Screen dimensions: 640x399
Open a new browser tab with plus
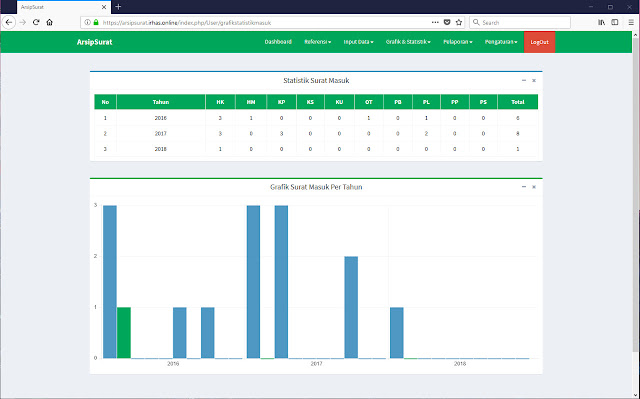click(x=118, y=7)
